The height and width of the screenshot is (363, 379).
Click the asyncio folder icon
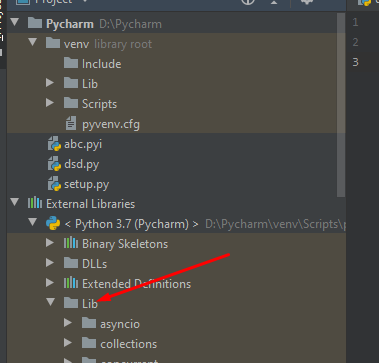89,323
